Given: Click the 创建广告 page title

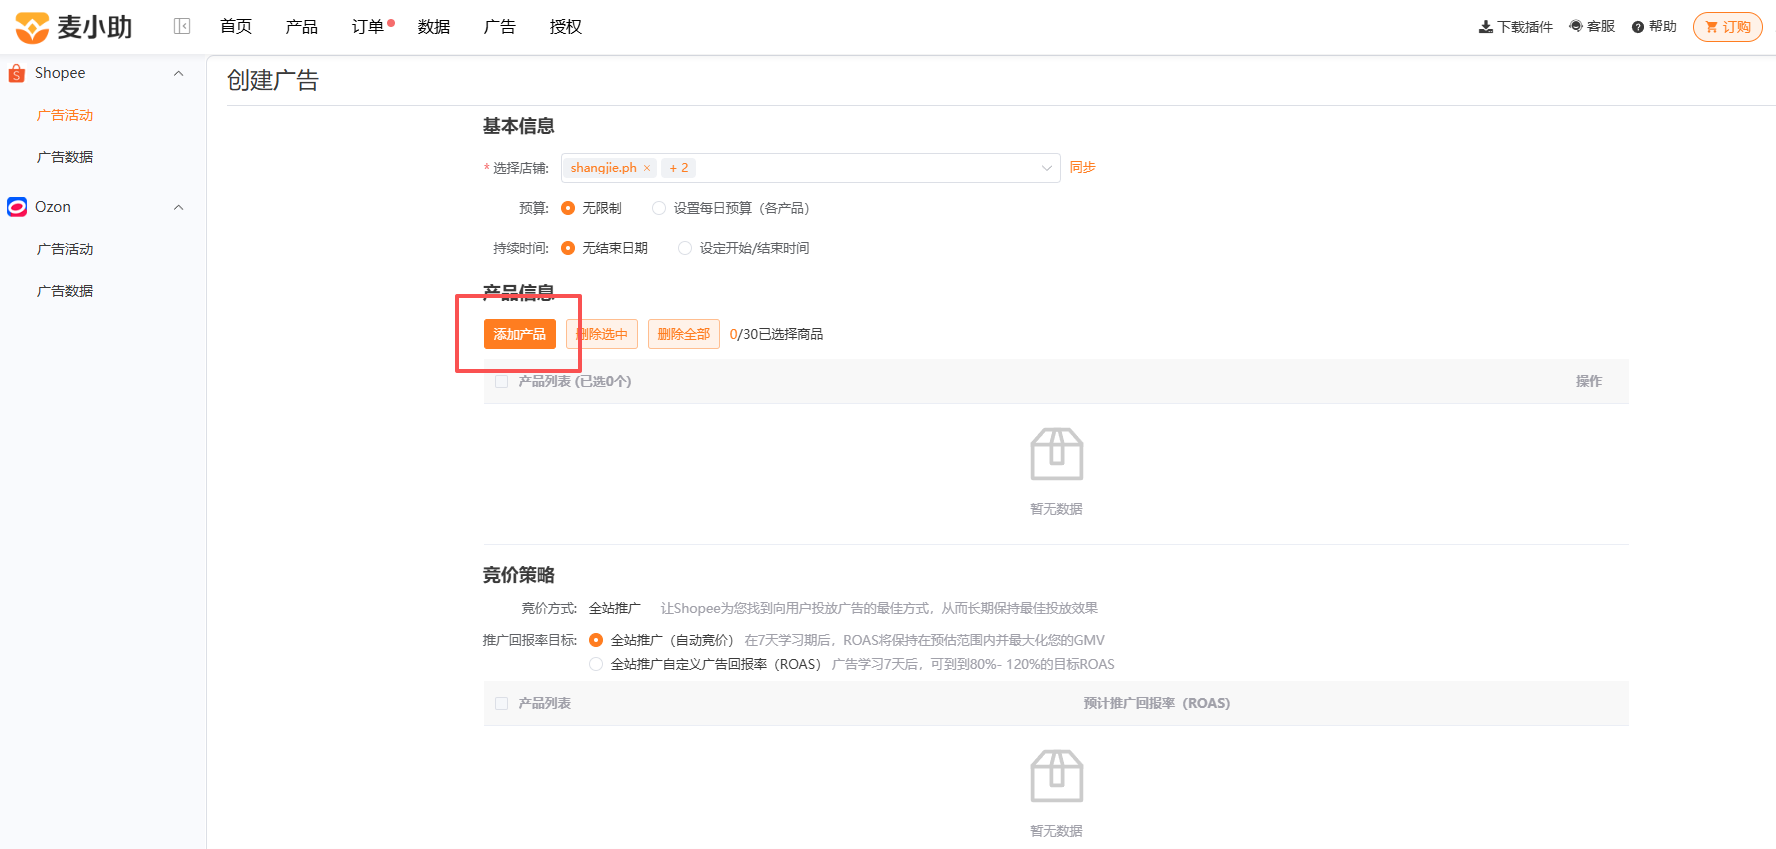Looking at the screenshot, I should [x=273, y=80].
